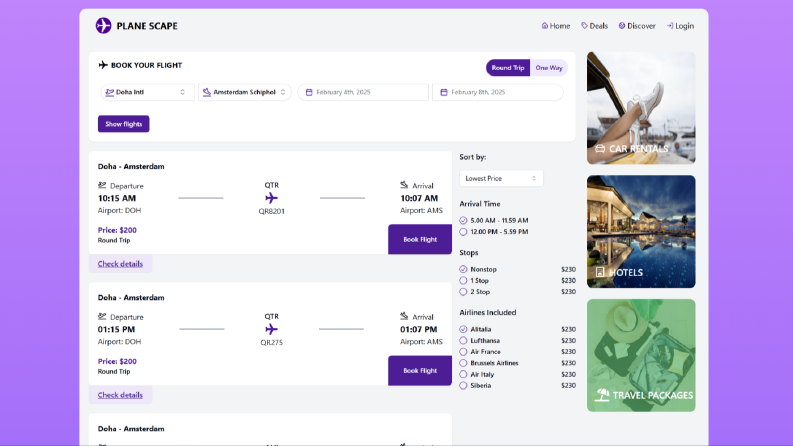Open the Car Rentals image card
The width and height of the screenshot is (793, 446).
pos(641,108)
